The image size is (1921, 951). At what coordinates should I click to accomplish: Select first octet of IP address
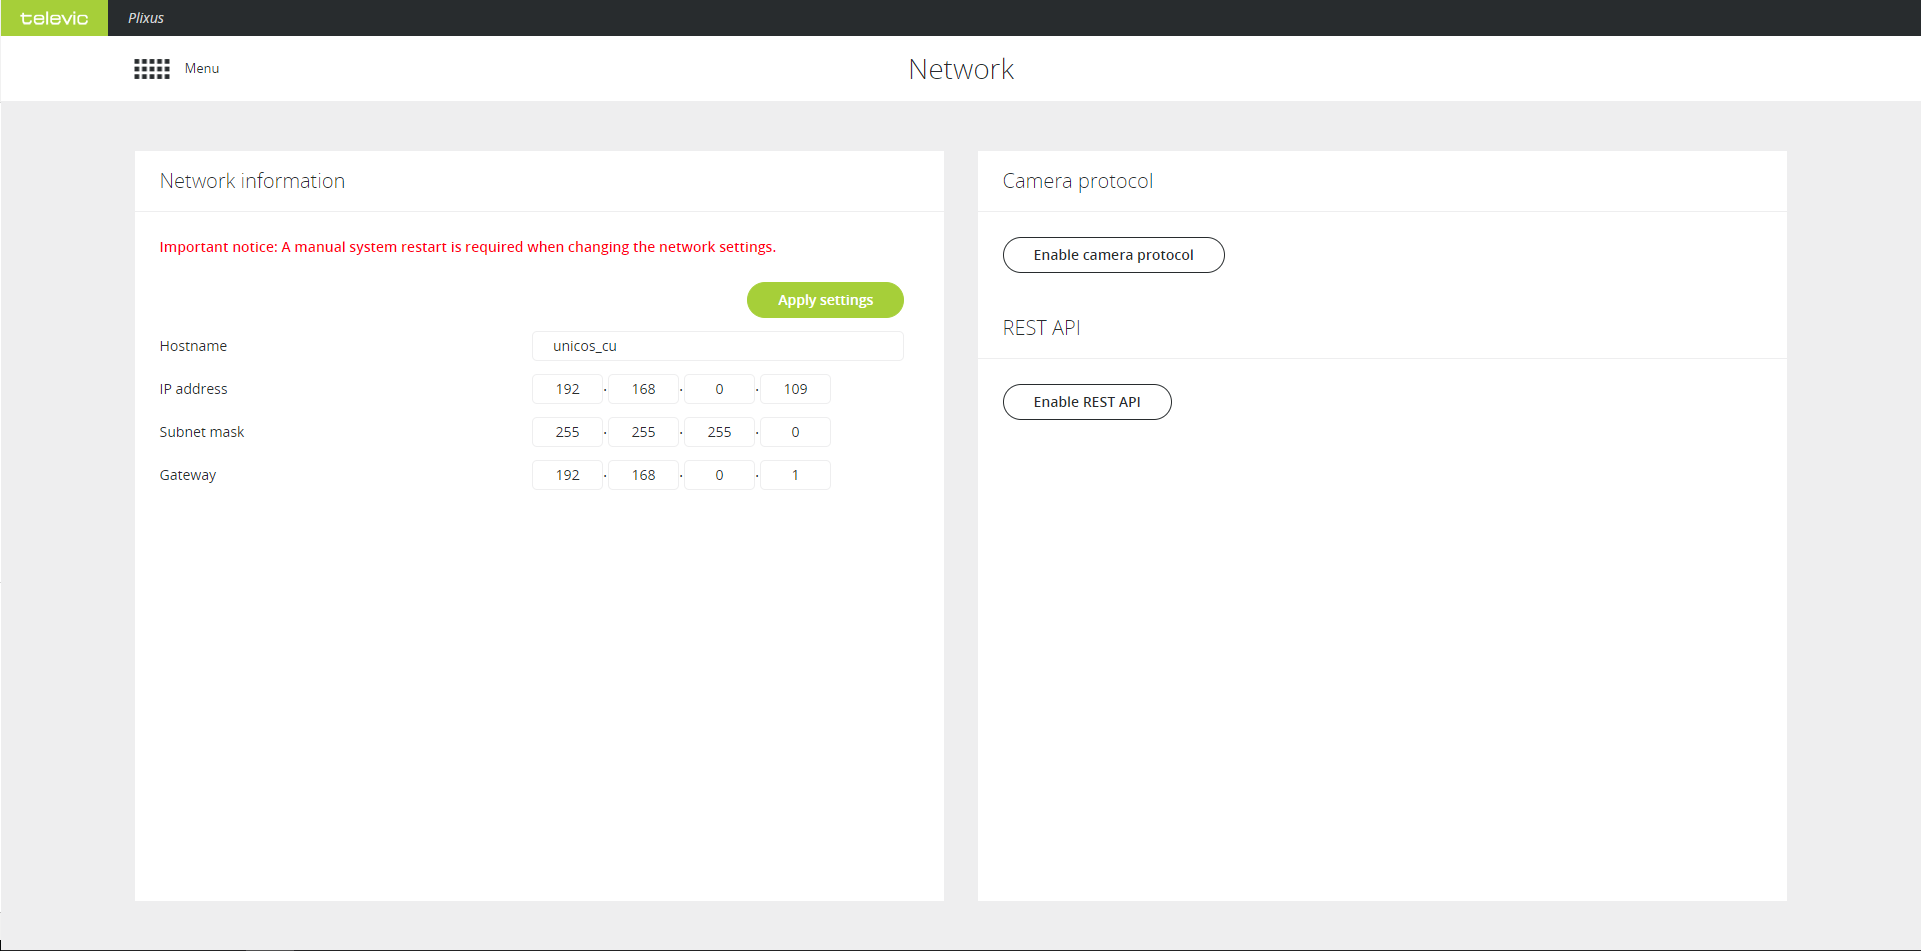tap(567, 389)
